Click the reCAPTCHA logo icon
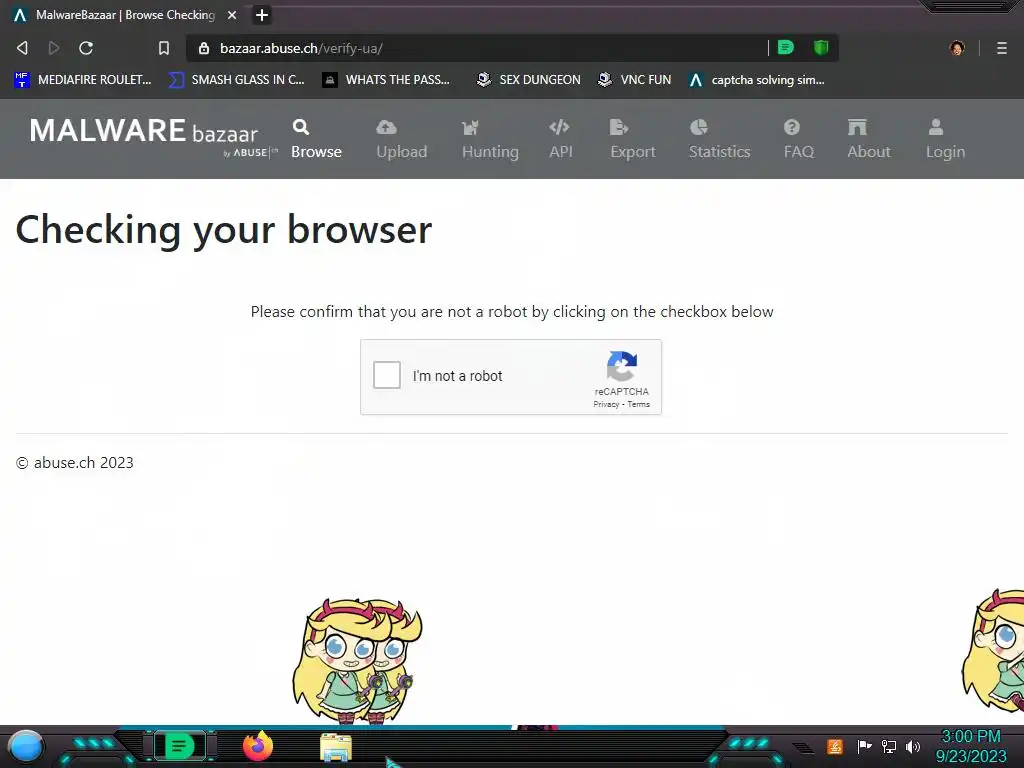Image resolution: width=1024 pixels, height=768 pixels. (x=622, y=366)
